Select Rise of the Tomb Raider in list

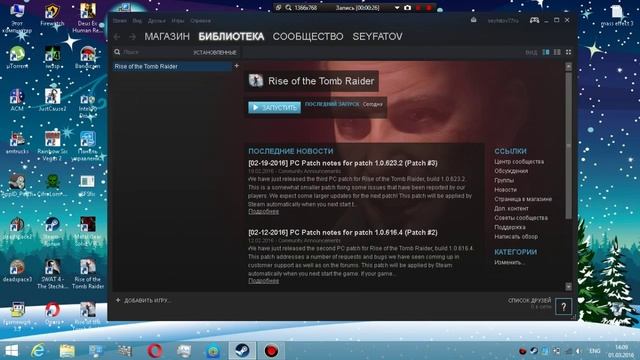click(x=172, y=66)
